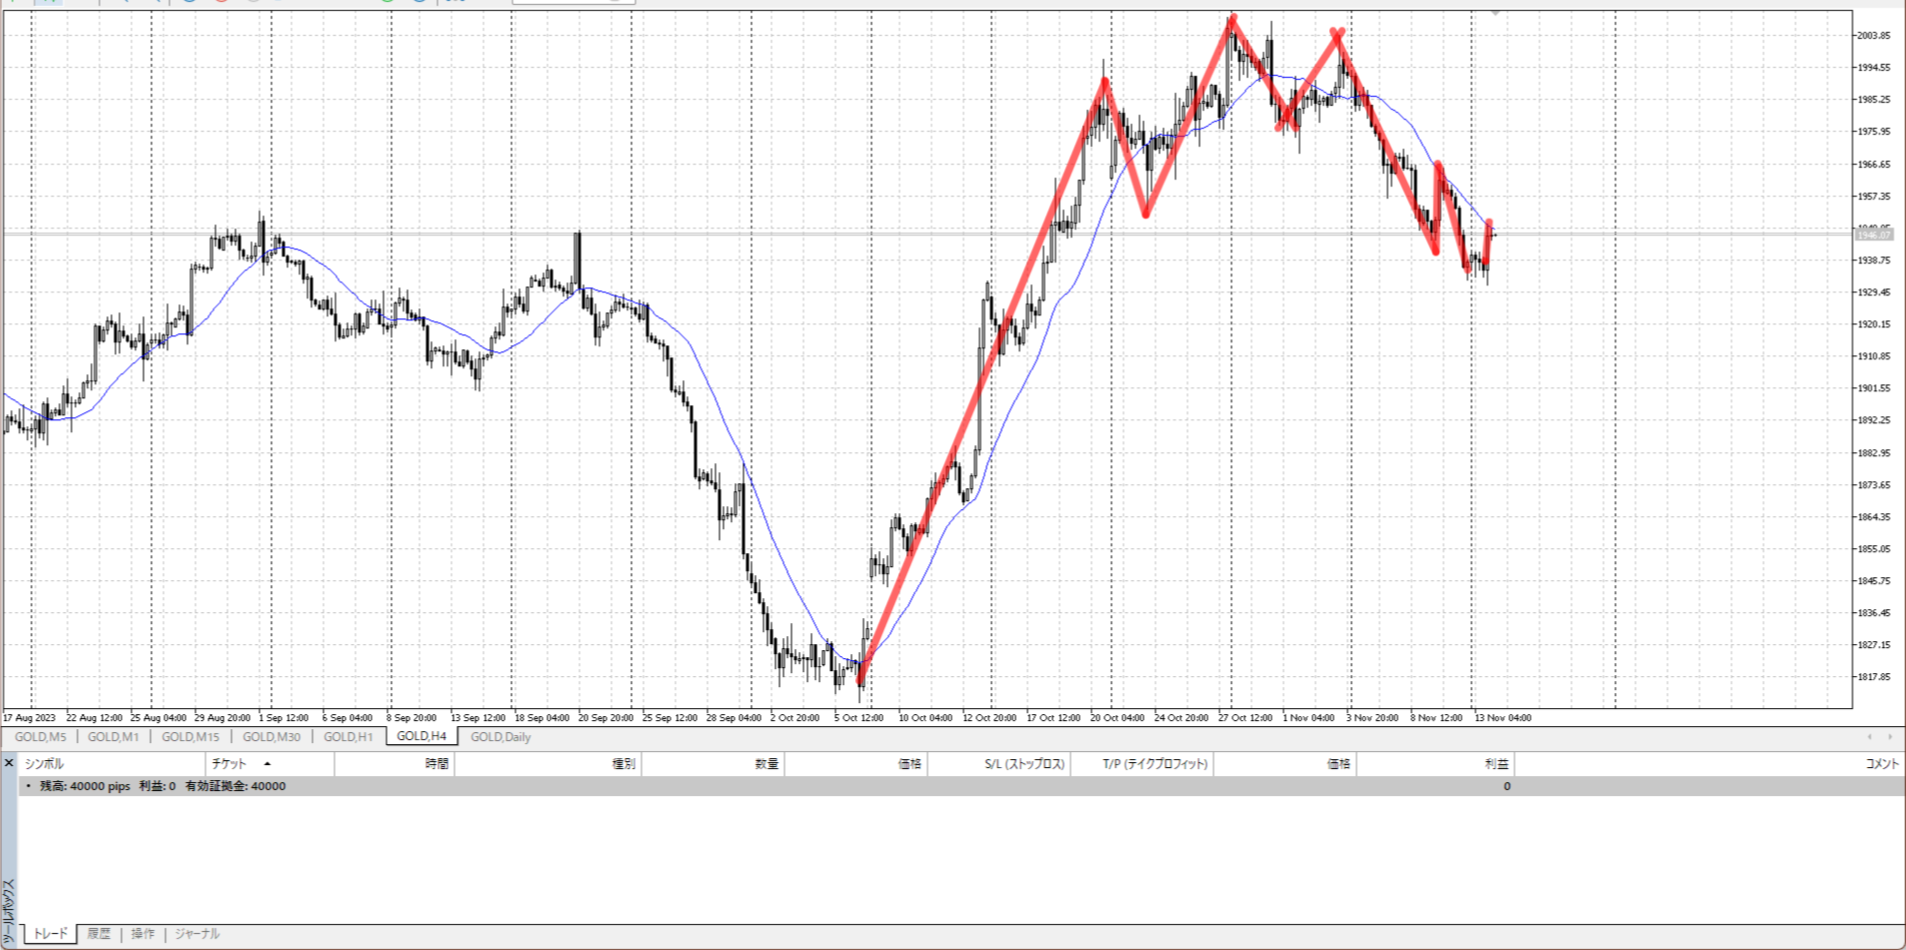This screenshot has width=1906, height=950.
Task: Open the 履歴 tab in terminal
Action: [99, 934]
